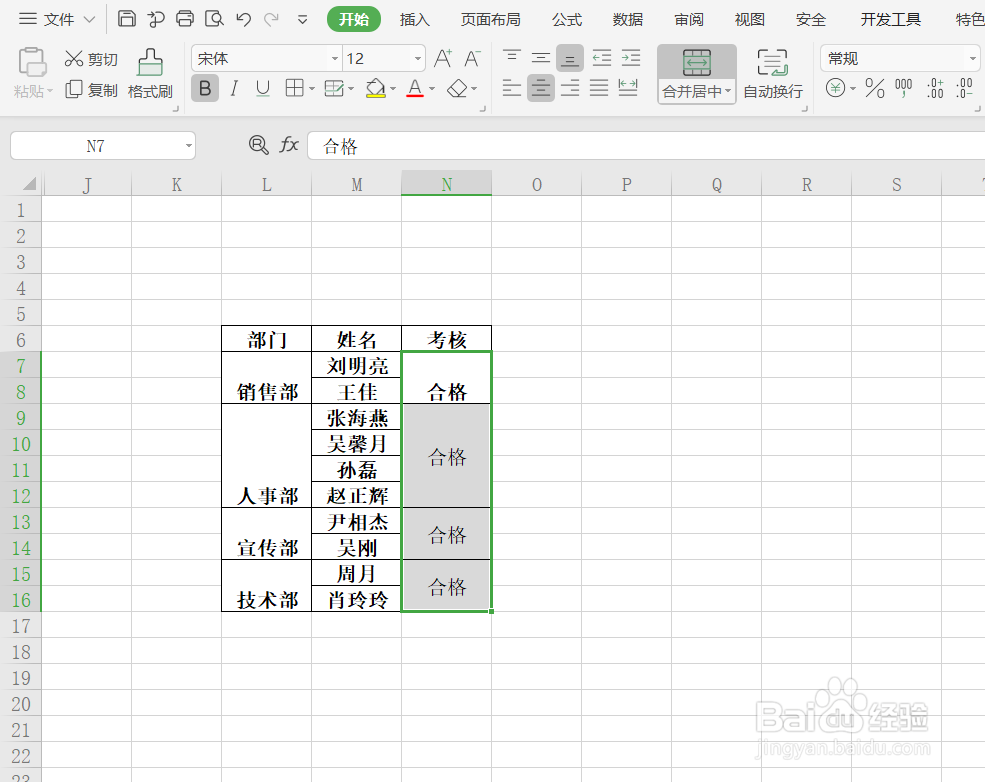Switch to the 公式 (Formulas) tab
This screenshot has height=782, width=985.
tap(567, 19)
